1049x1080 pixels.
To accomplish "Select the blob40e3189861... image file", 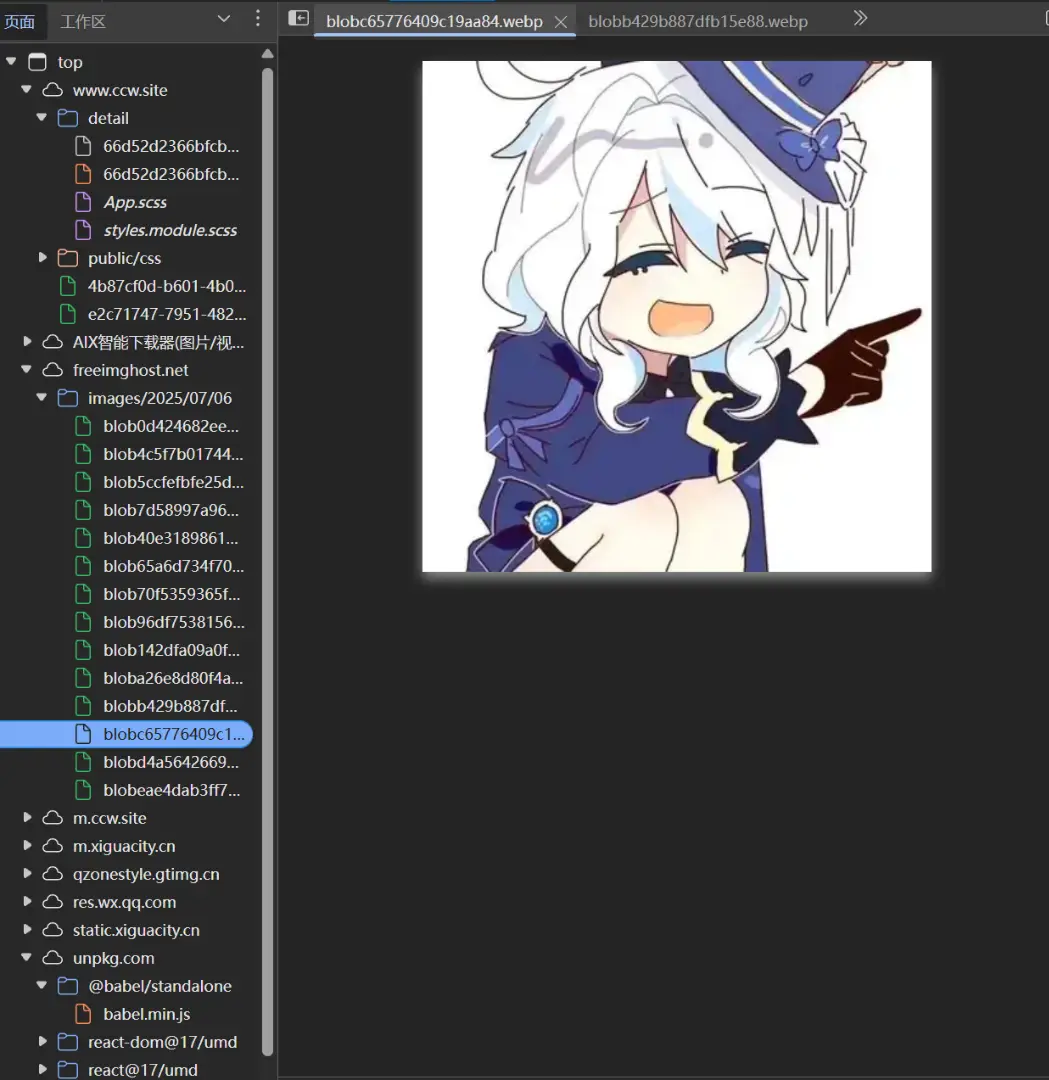I will pos(171,538).
